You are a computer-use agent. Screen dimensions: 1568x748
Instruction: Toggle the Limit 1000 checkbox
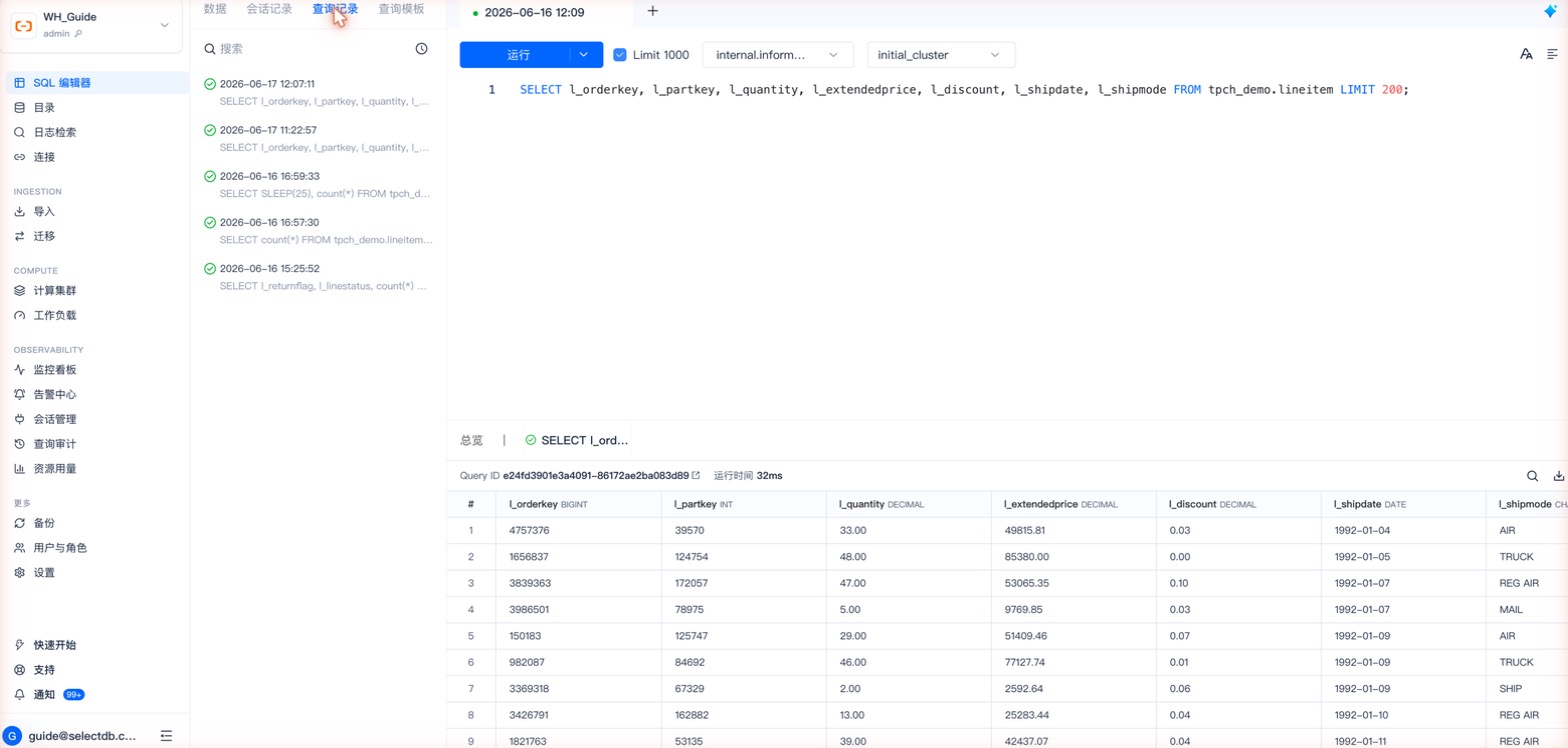click(x=620, y=55)
